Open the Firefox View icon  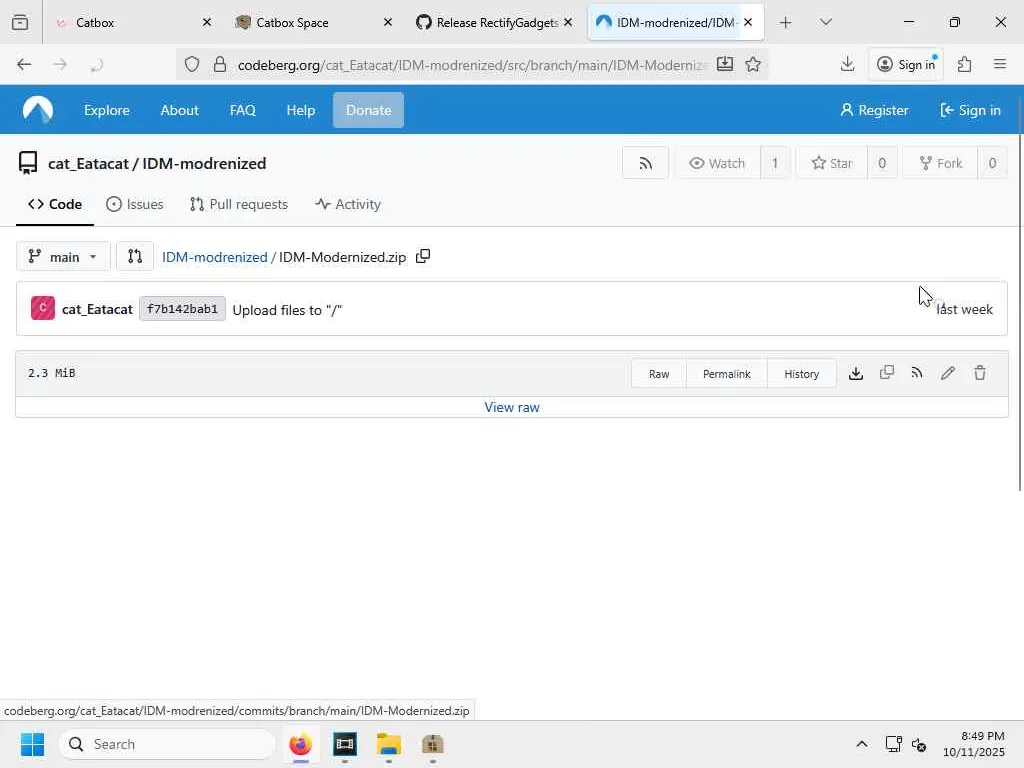tap(20, 22)
